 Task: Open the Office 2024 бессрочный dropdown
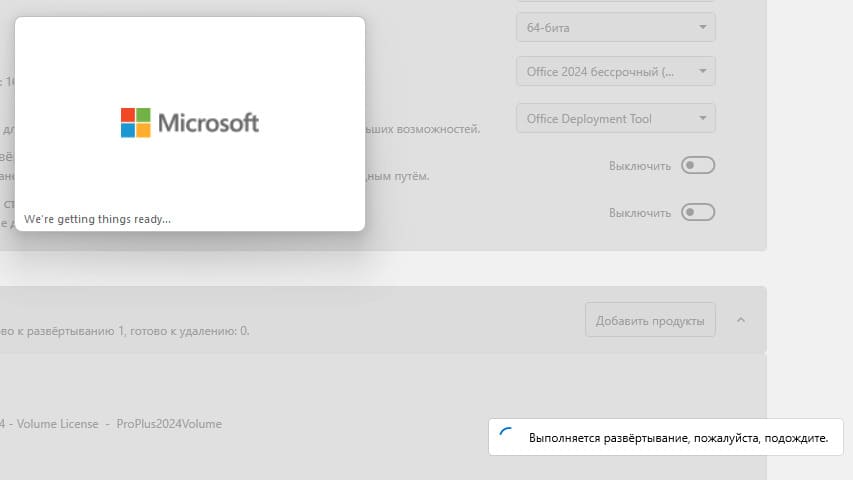click(615, 72)
